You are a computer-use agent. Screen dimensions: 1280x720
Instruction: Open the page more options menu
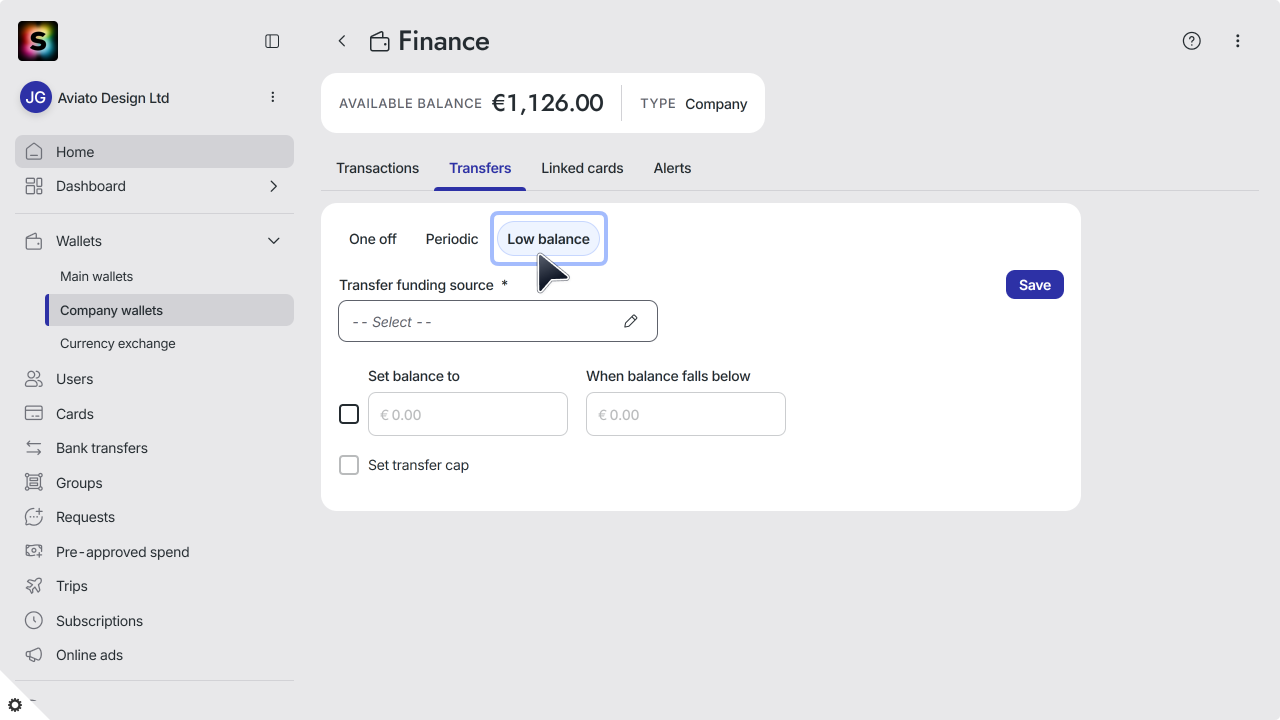(1238, 41)
